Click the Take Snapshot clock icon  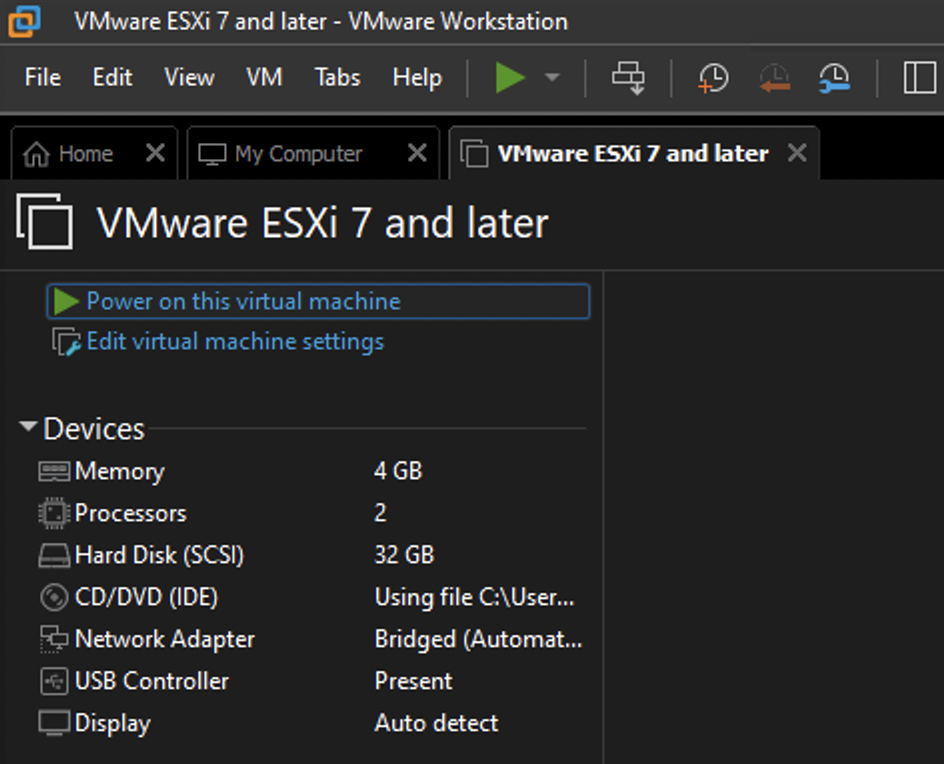(x=713, y=78)
